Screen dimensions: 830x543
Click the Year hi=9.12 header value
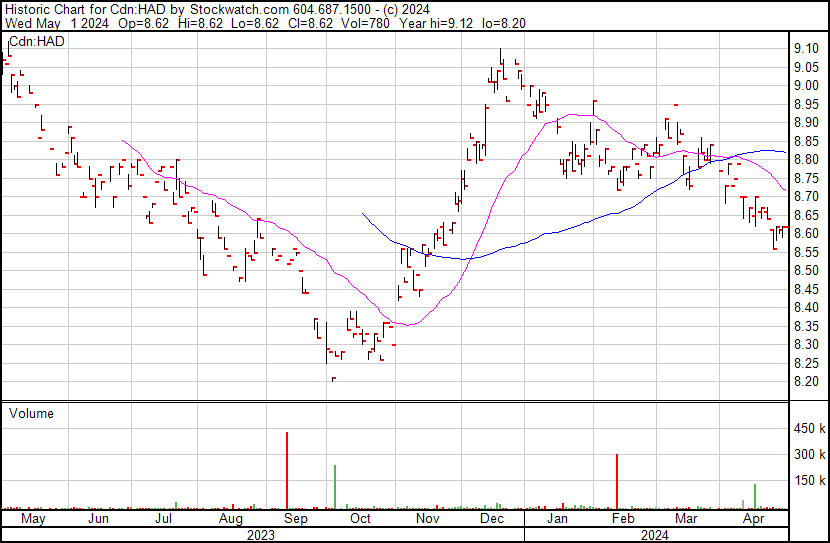coord(436,23)
